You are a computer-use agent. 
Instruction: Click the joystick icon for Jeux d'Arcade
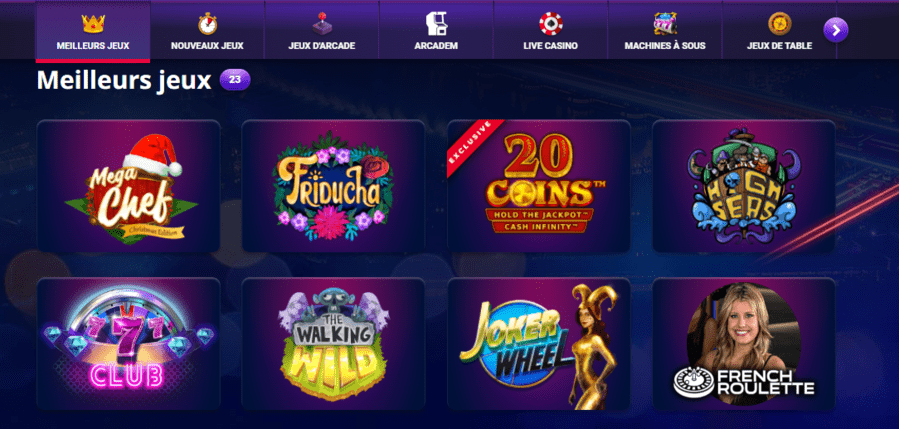pyautogui.click(x=322, y=24)
